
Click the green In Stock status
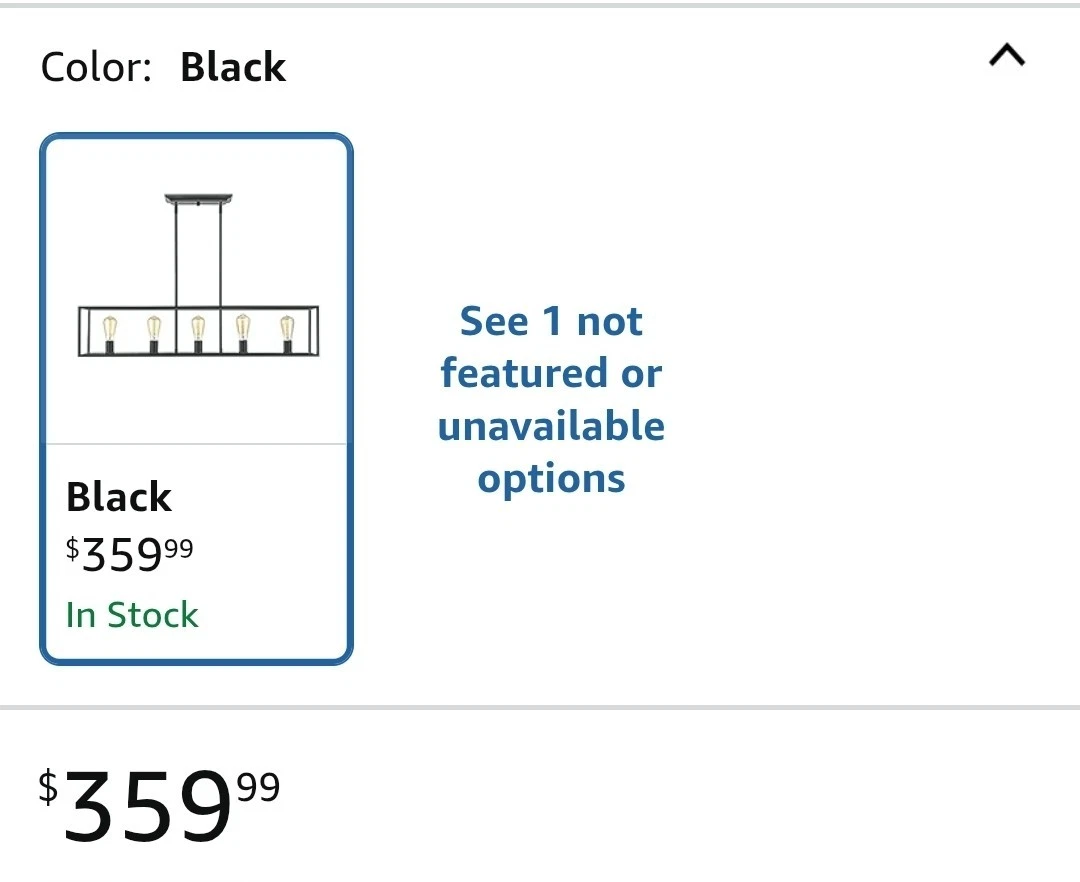pyautogui.click(x=132, y=615)
